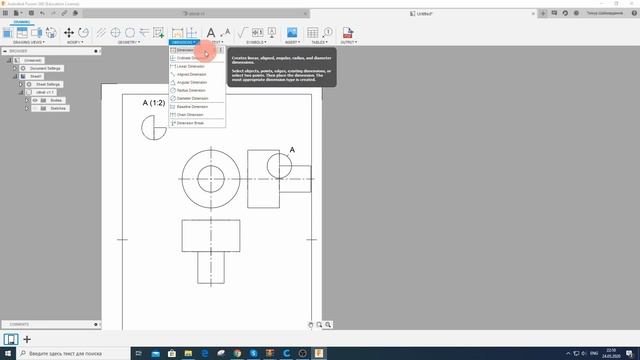Open the Output dropdown
This screenshot has height=360, width=640.
349,42
